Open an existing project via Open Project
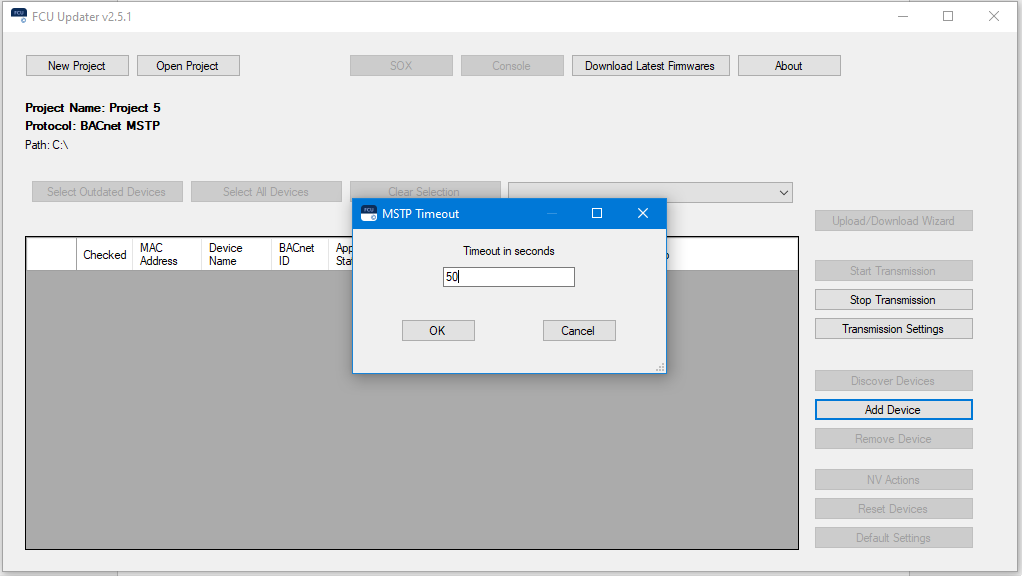The image size is (1022, 576). 188,65
